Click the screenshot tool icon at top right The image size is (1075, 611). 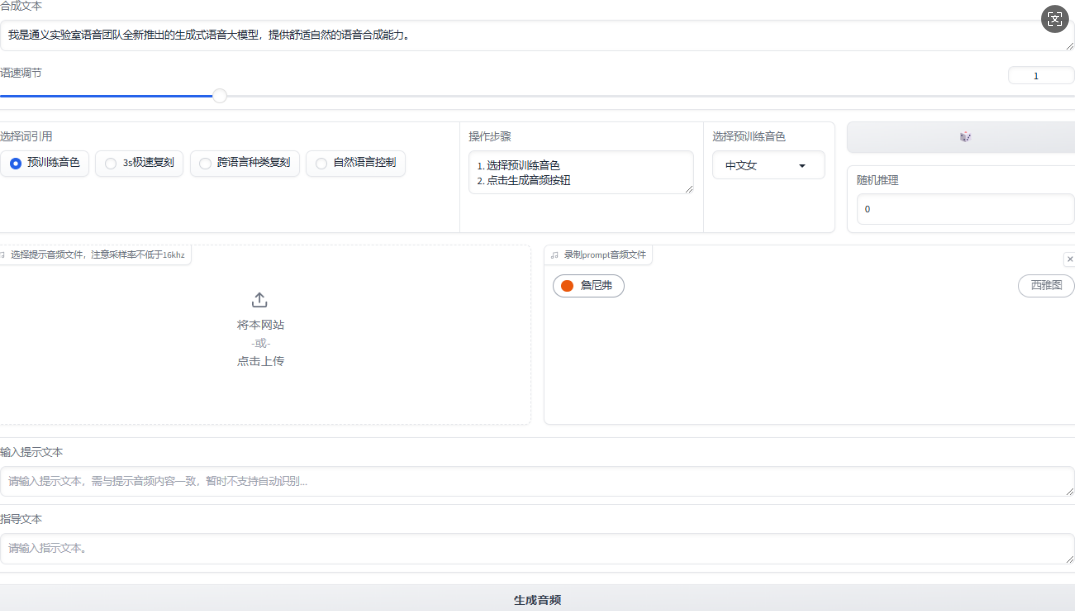[1054, 18]
